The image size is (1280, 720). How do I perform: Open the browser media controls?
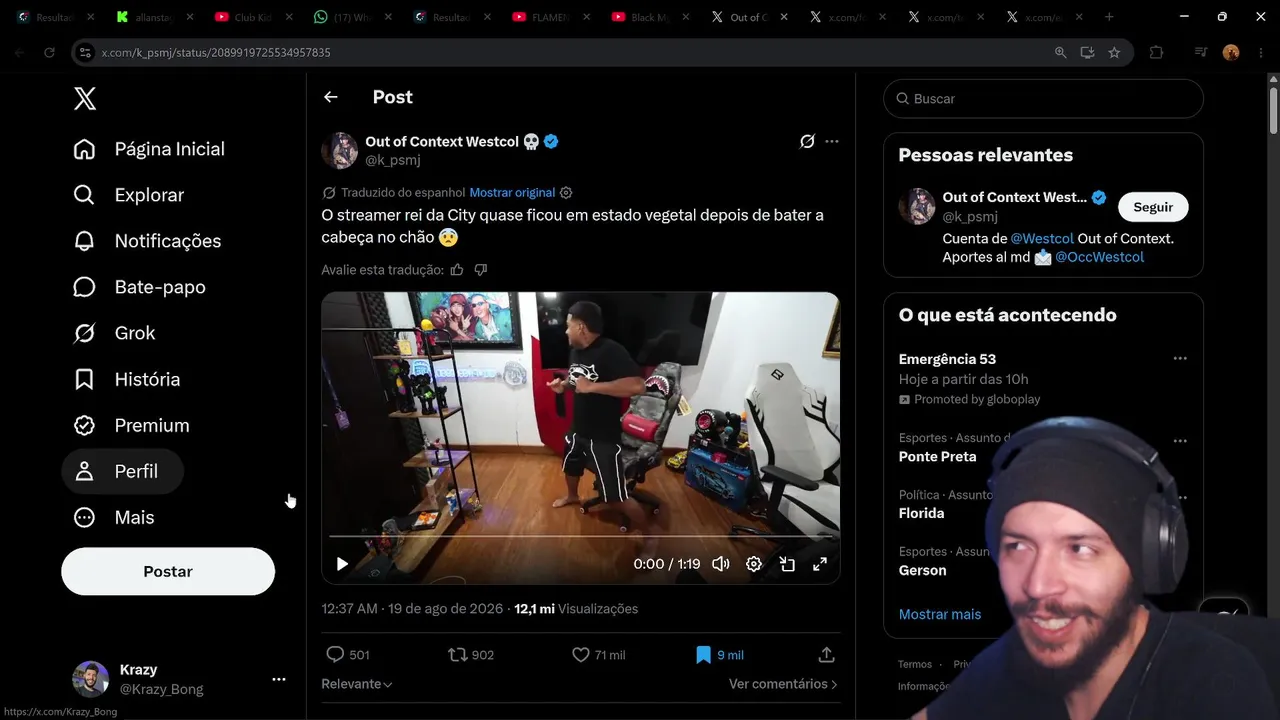1201,52
